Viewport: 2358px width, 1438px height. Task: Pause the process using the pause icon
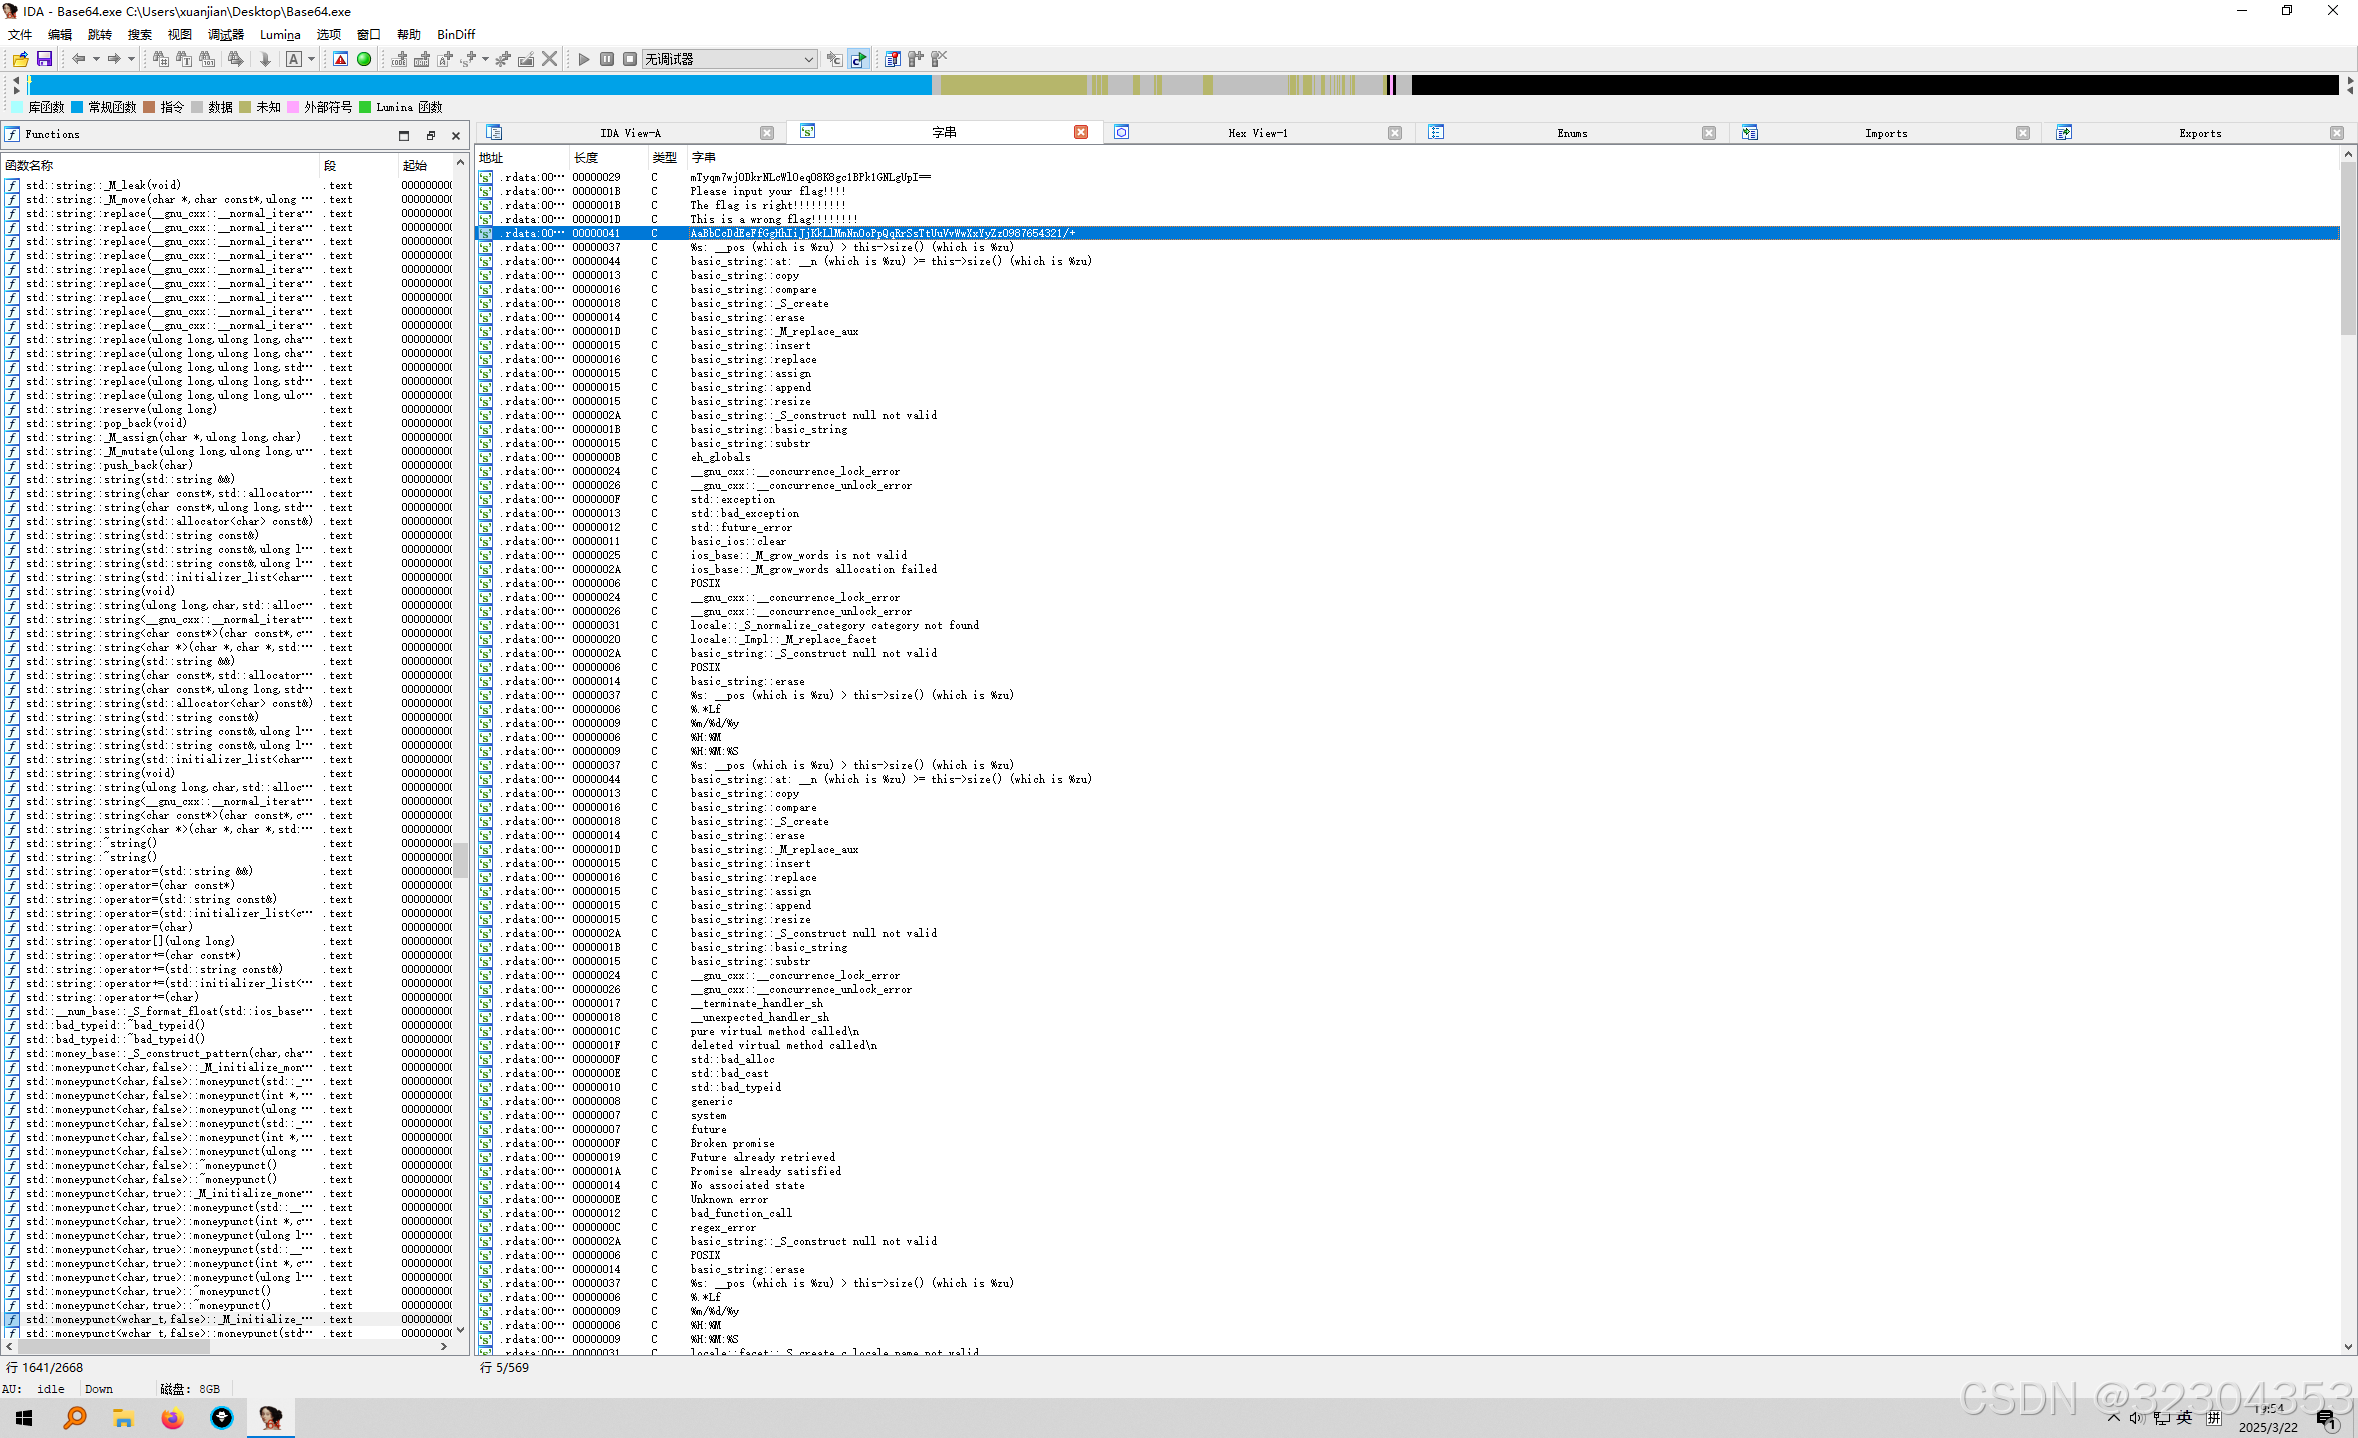606,59
